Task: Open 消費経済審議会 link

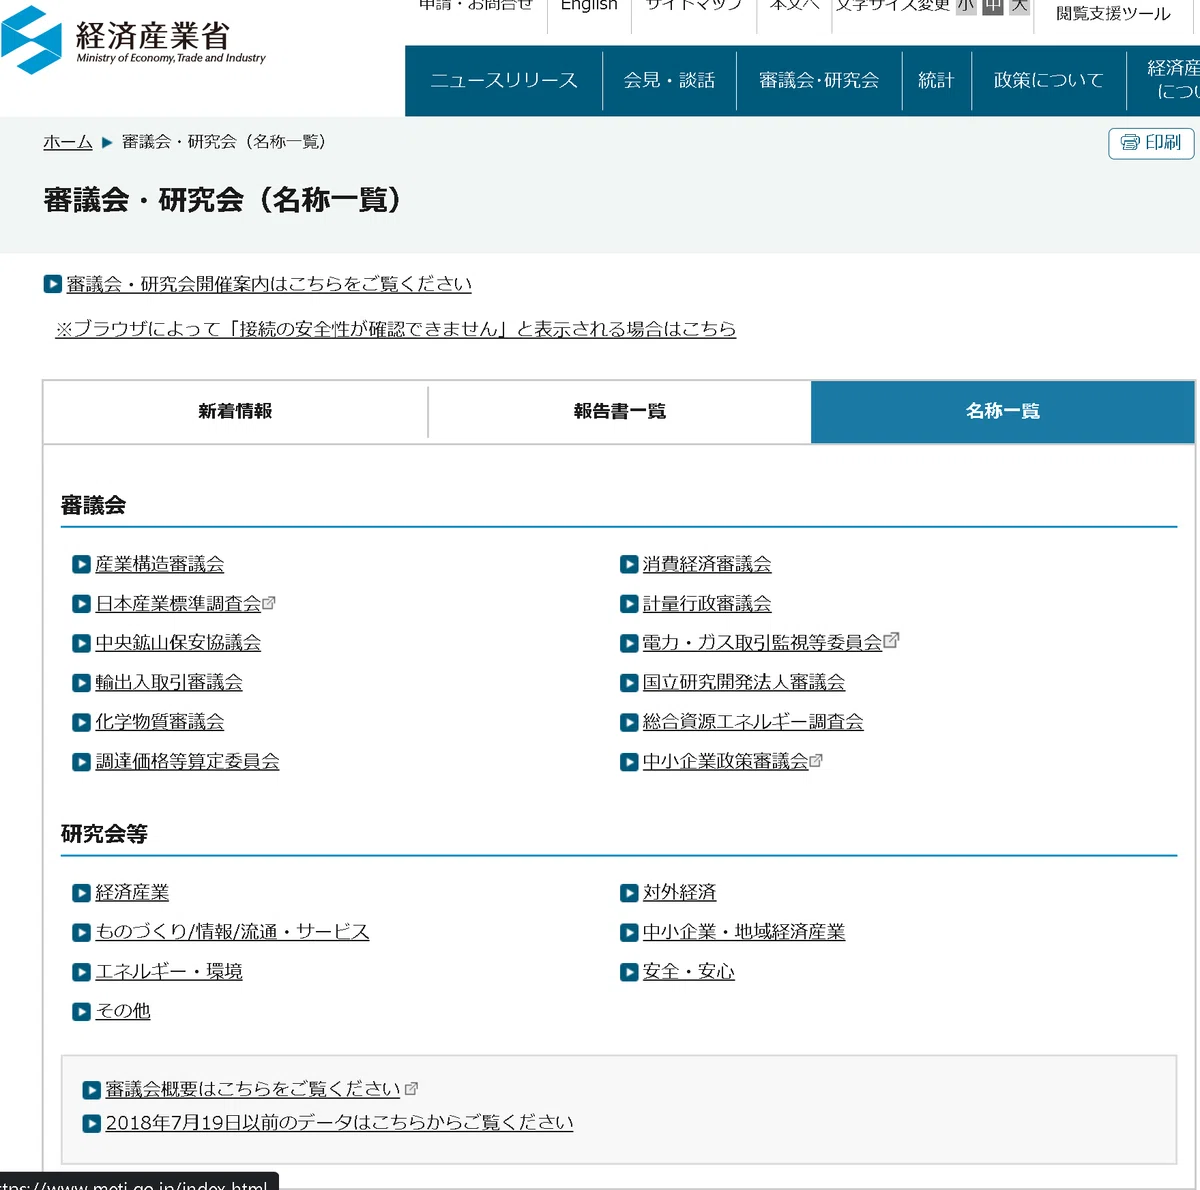Action: [x=707, y=565]
